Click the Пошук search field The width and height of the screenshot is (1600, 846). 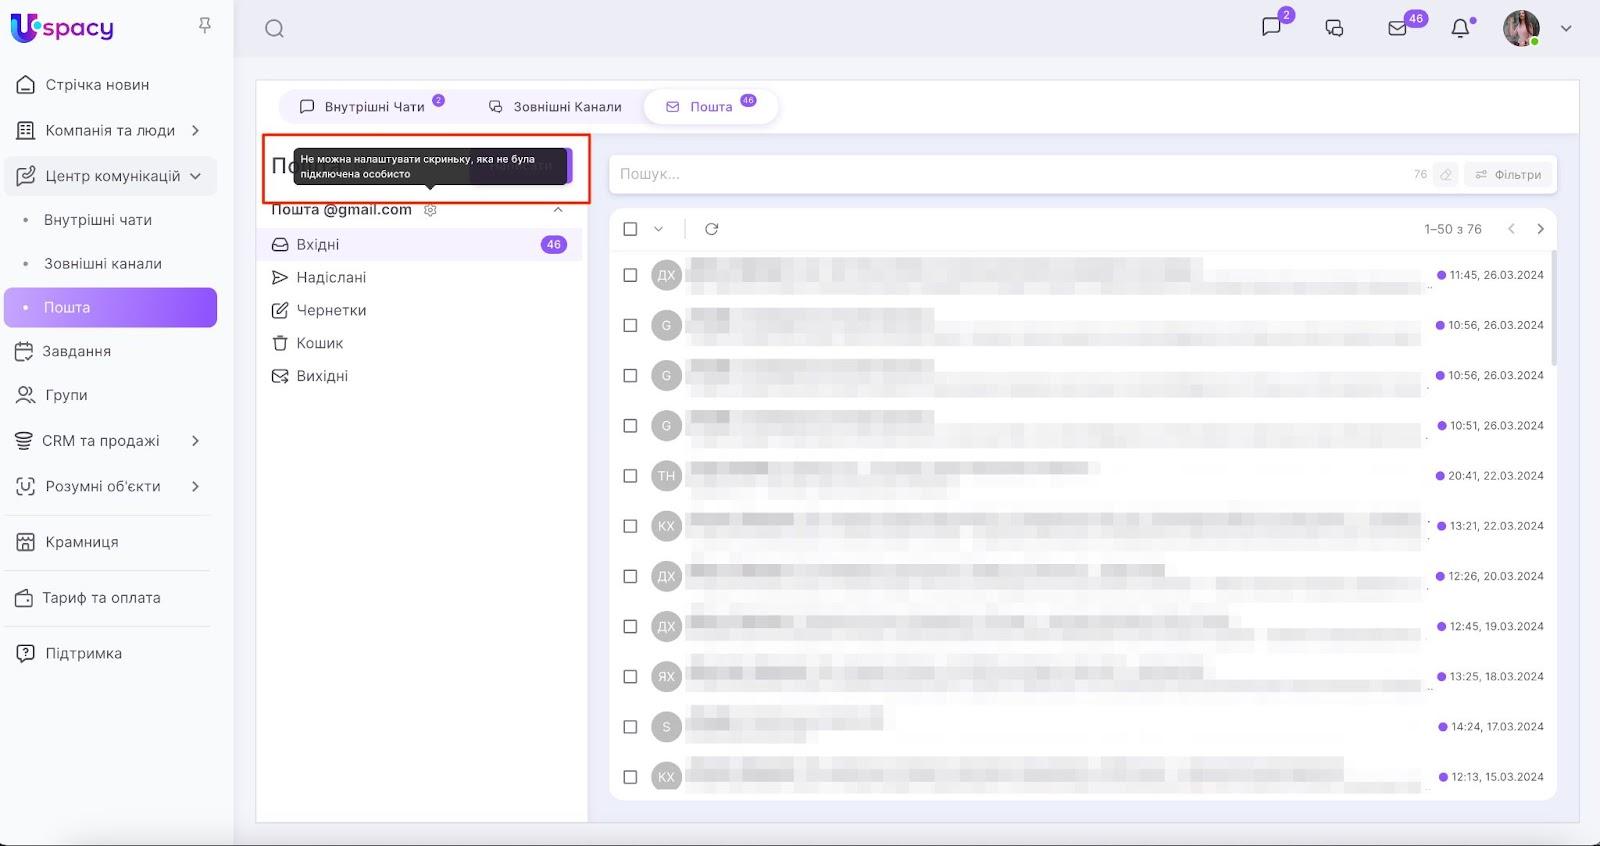[x=1010, y=174]
